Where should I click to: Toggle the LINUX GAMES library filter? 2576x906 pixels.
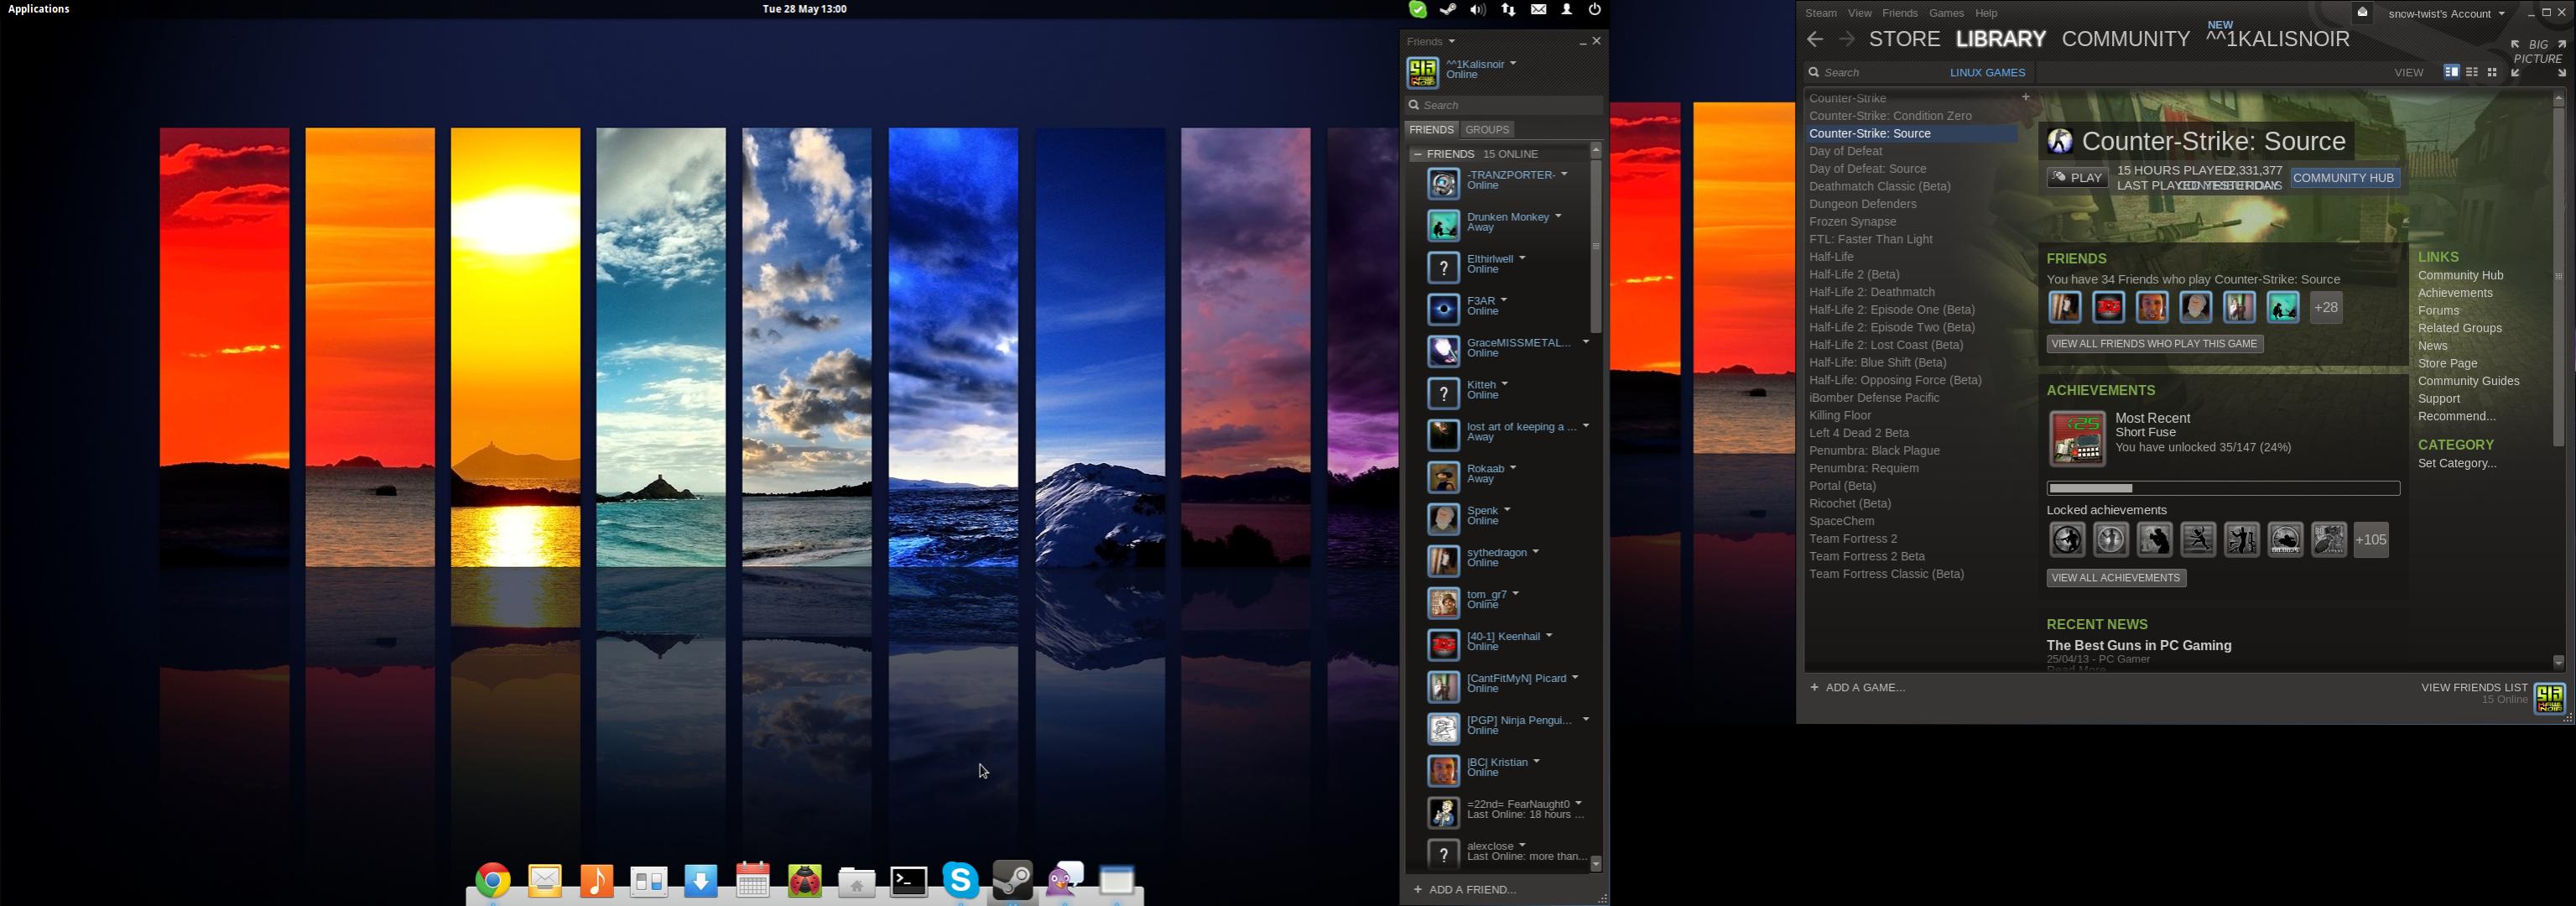1987,73
